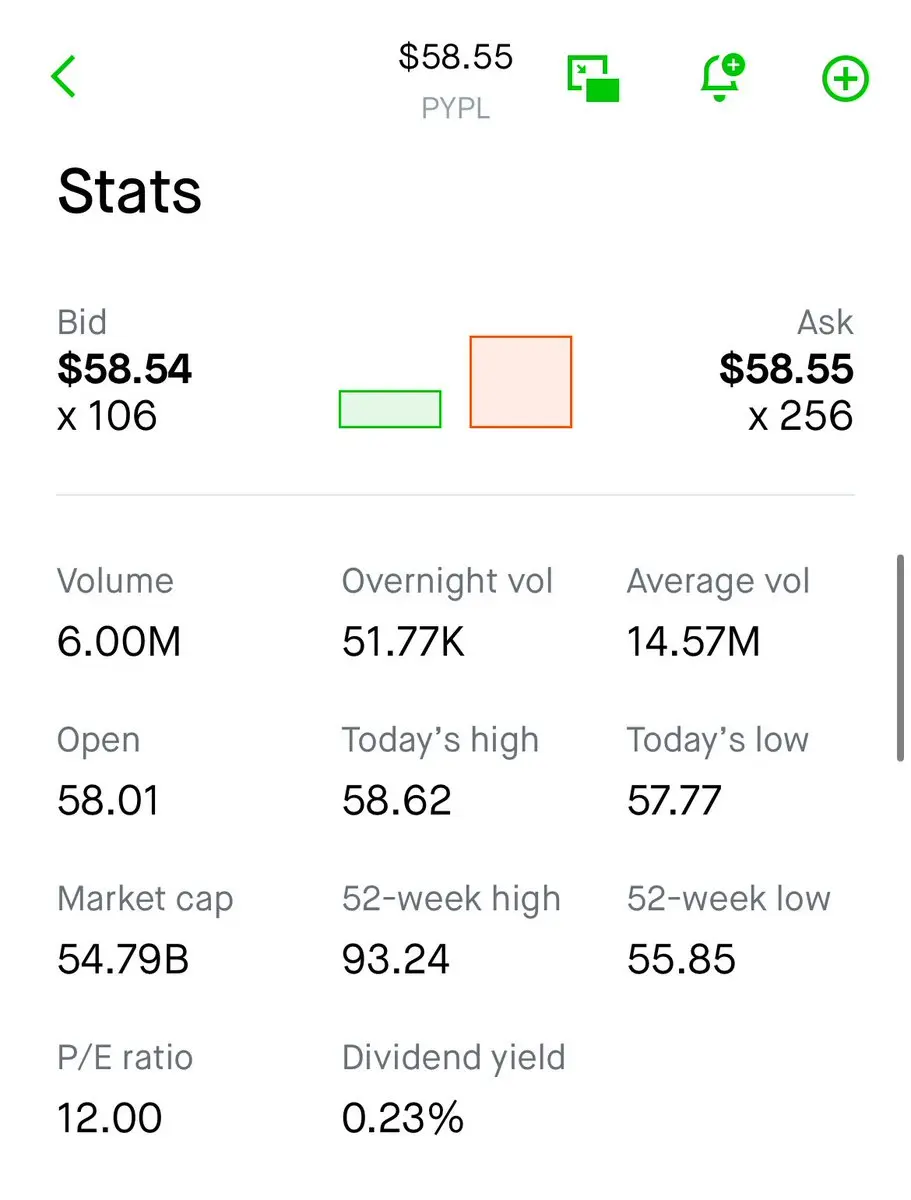The image size is (911, 1200).
Task: Select the Average vol stat
Action: (x=718, y=612)
